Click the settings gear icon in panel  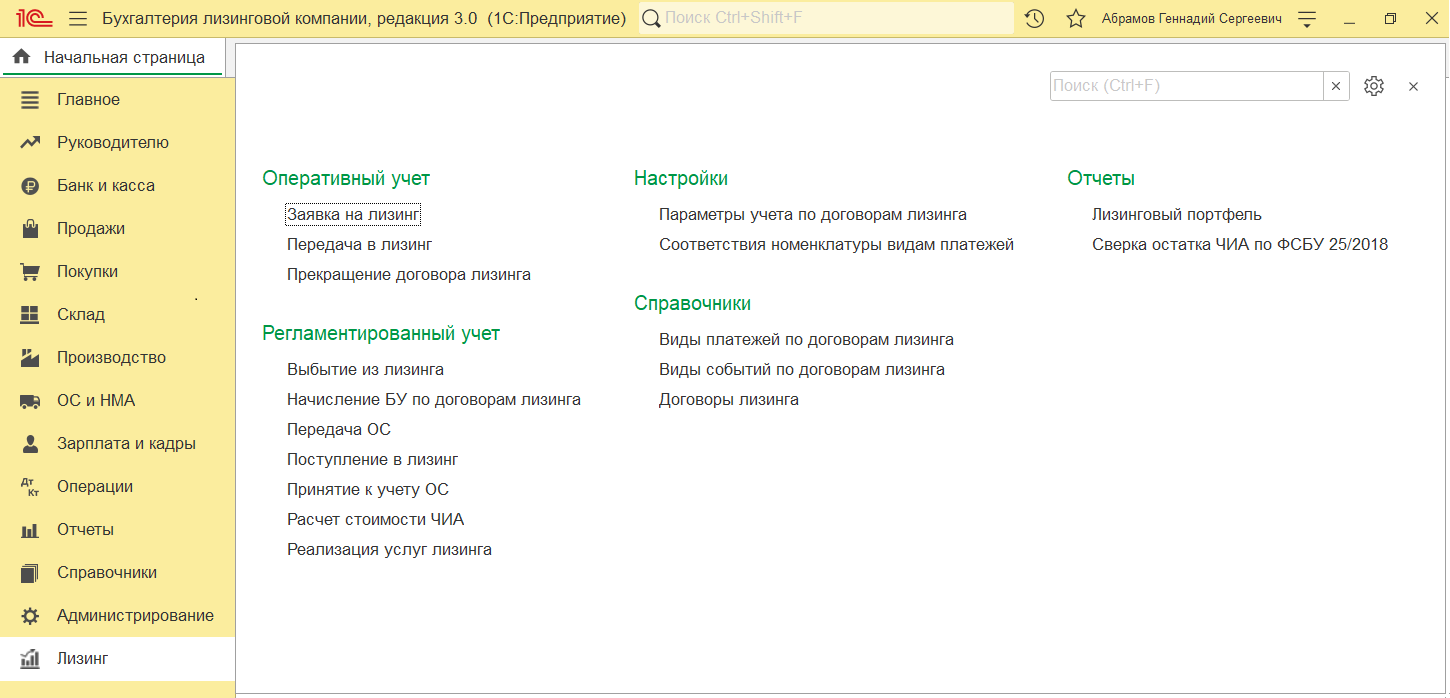click(x=1374, y=86)
